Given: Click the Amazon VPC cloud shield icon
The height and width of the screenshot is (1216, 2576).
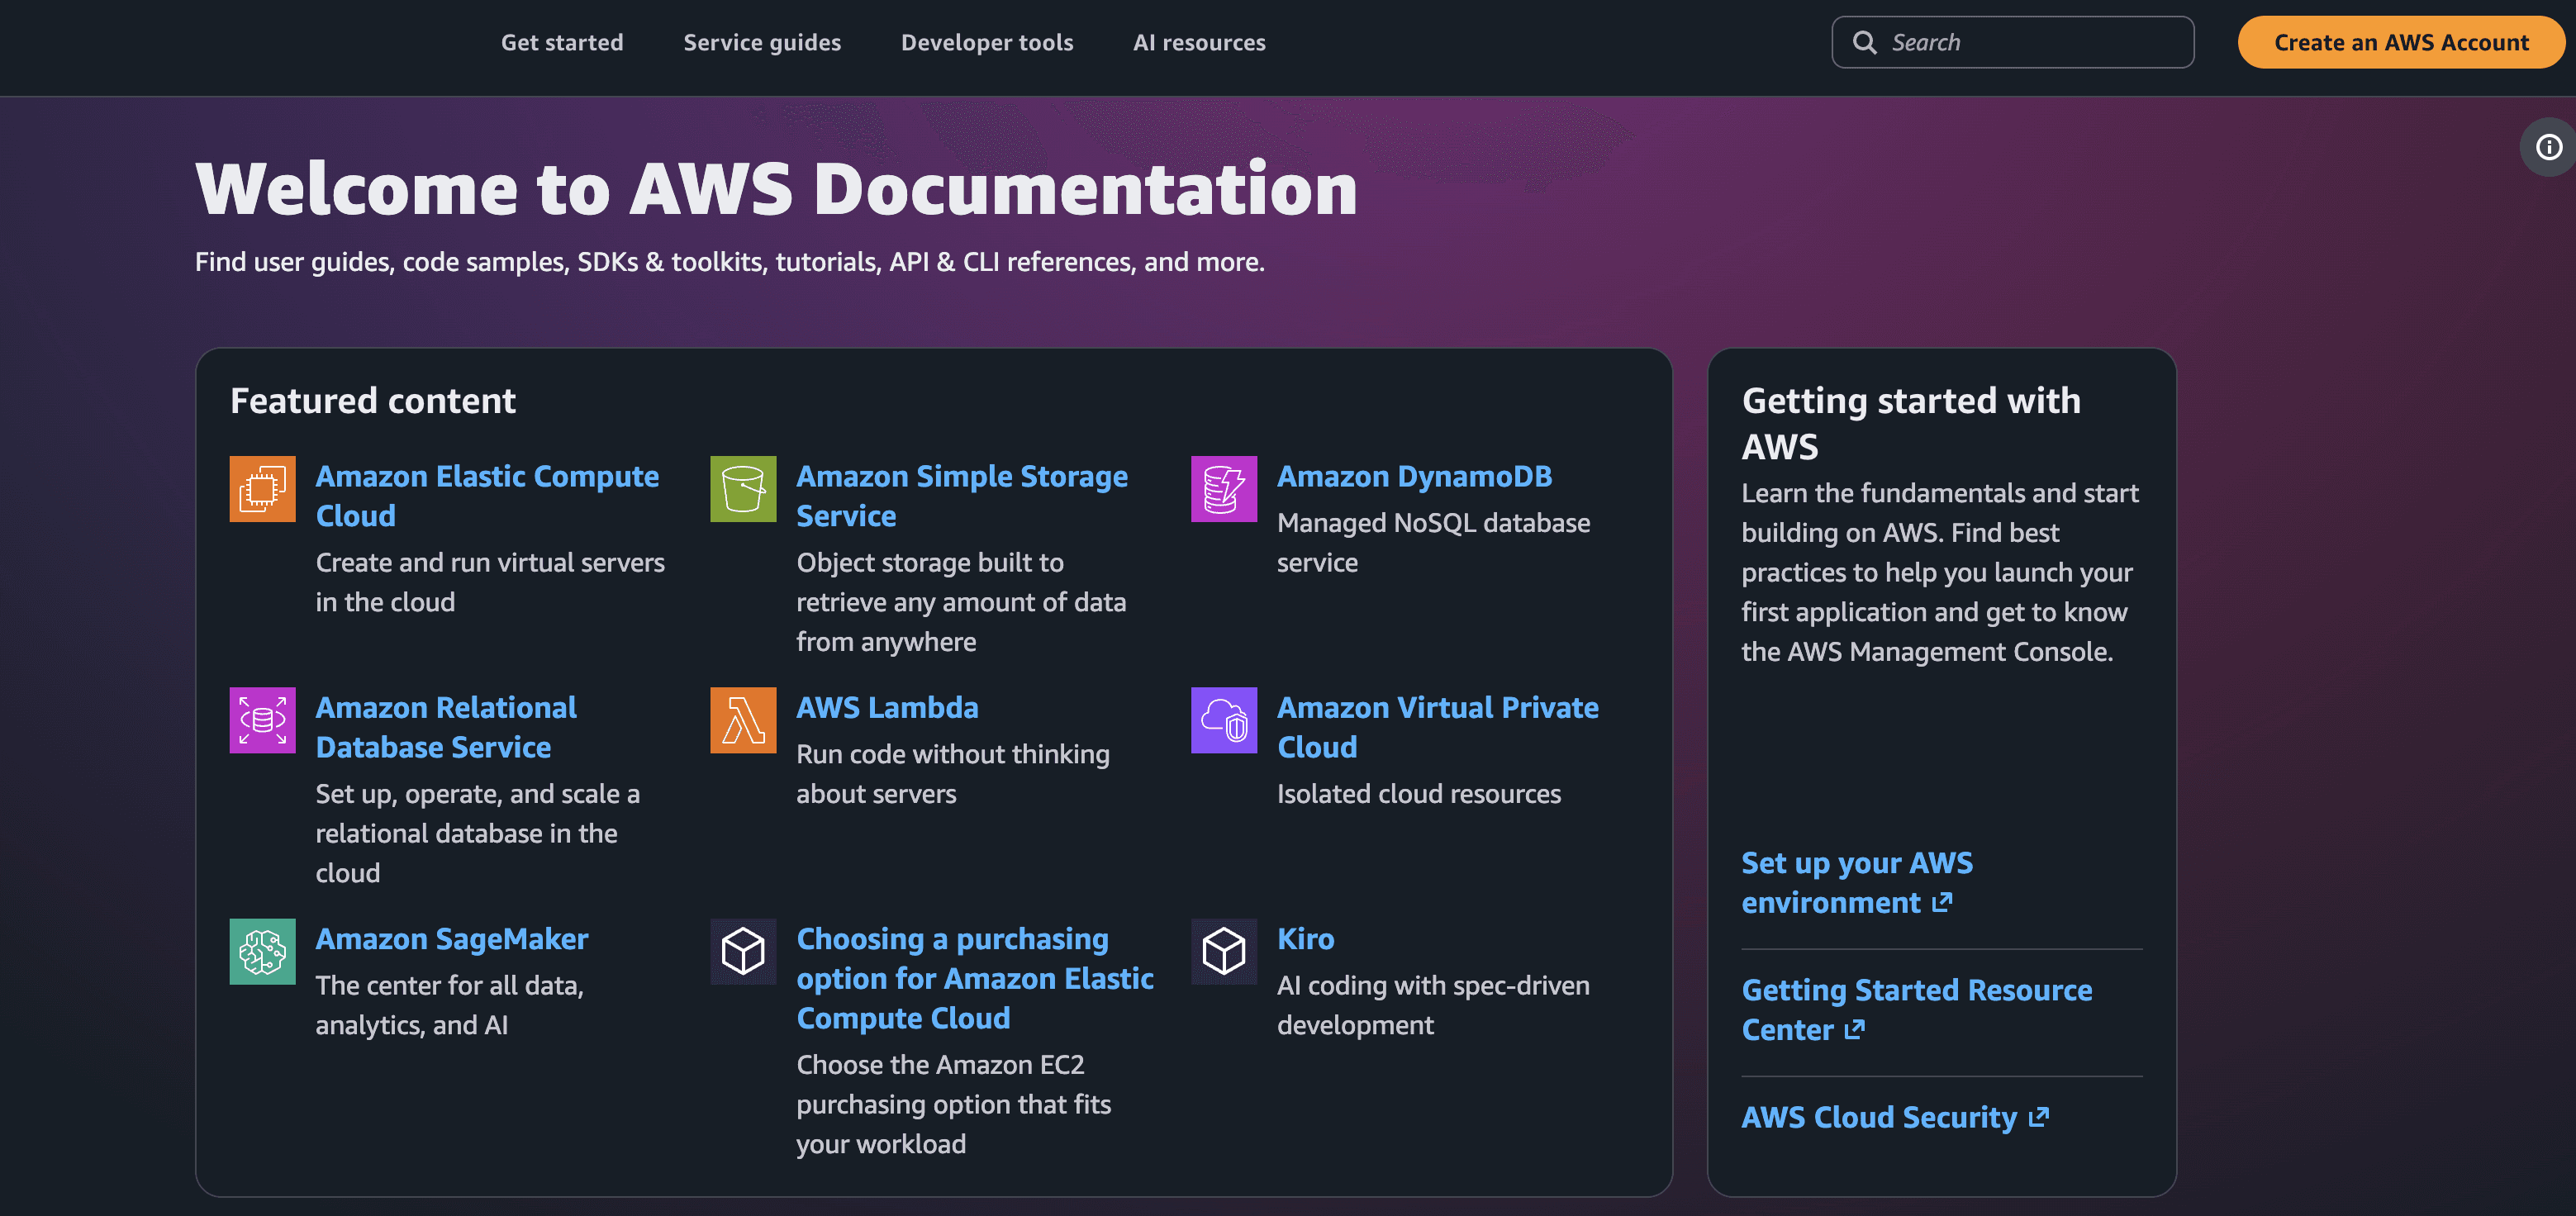Looking at the screenshot, I should coord(1224,720).
